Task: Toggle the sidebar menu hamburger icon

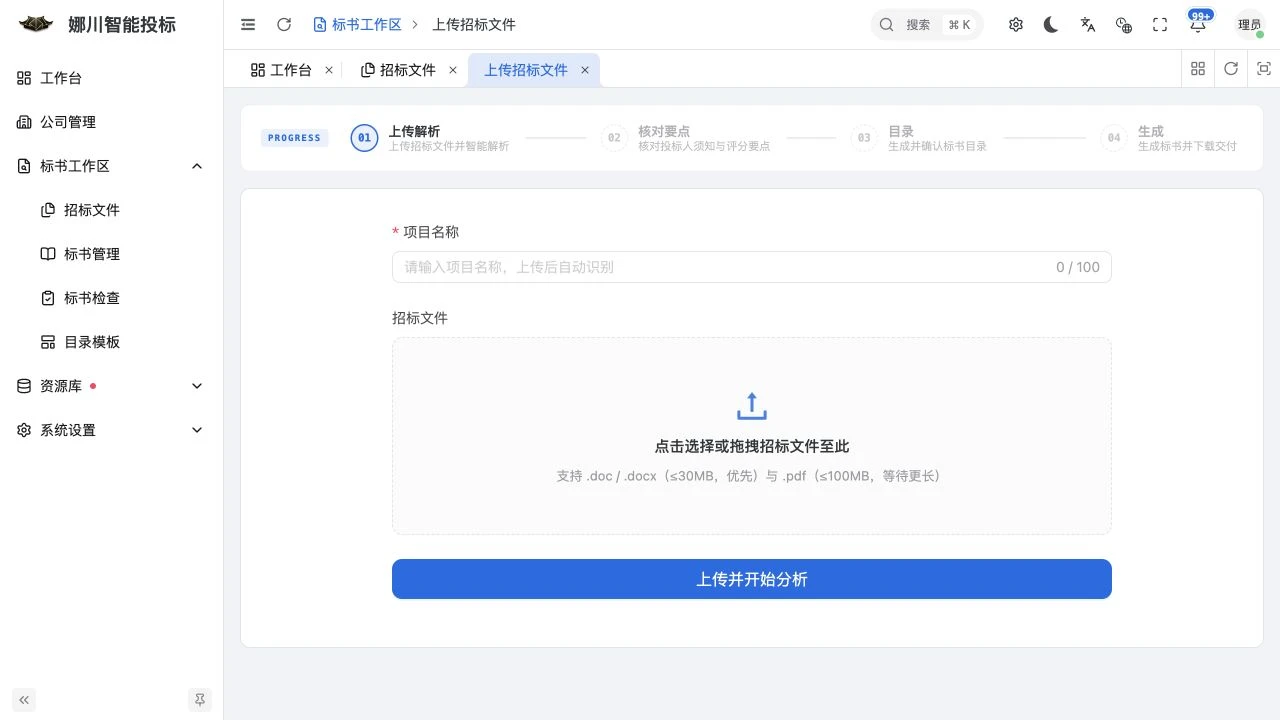Action: coord(248,25)
